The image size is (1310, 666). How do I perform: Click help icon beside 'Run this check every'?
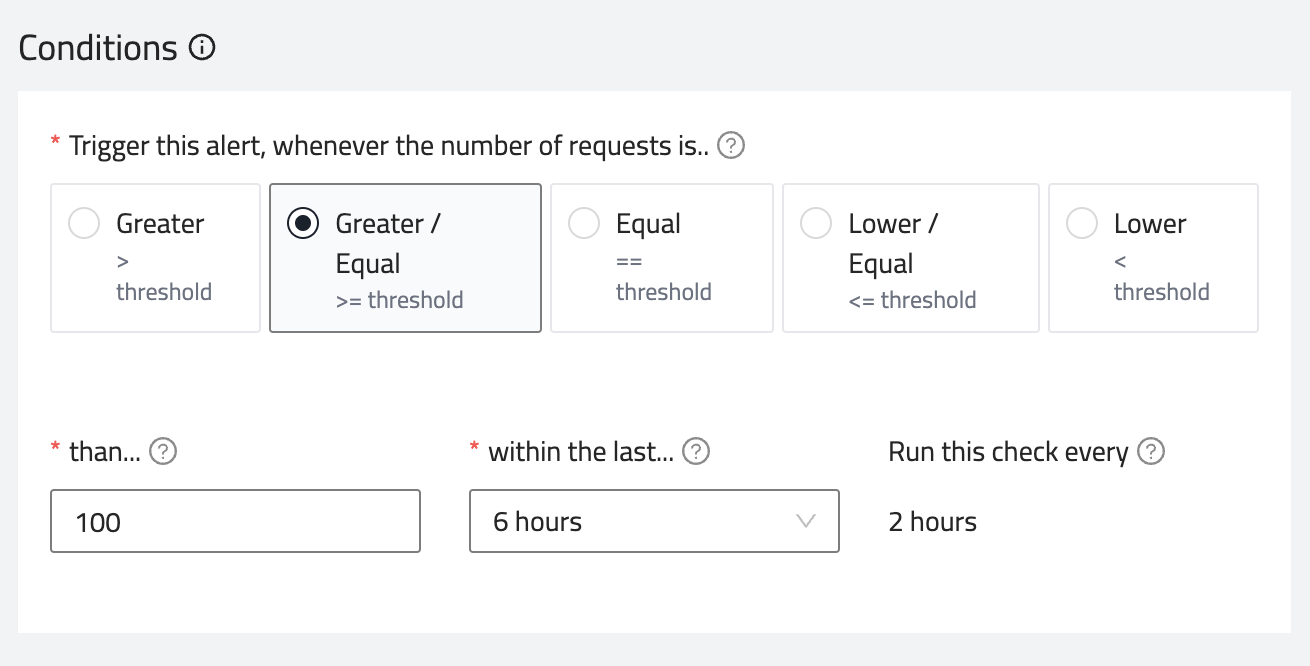(1152, 452)
